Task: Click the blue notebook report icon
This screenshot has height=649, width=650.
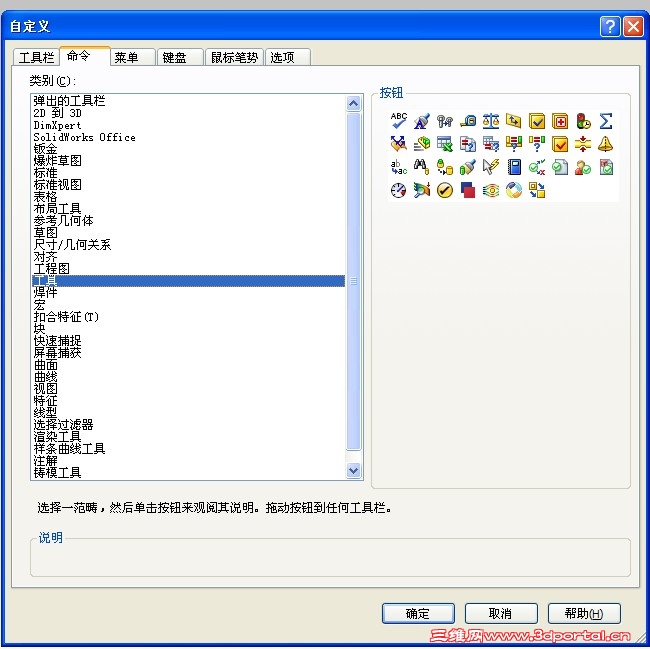Action: [514, 167]
